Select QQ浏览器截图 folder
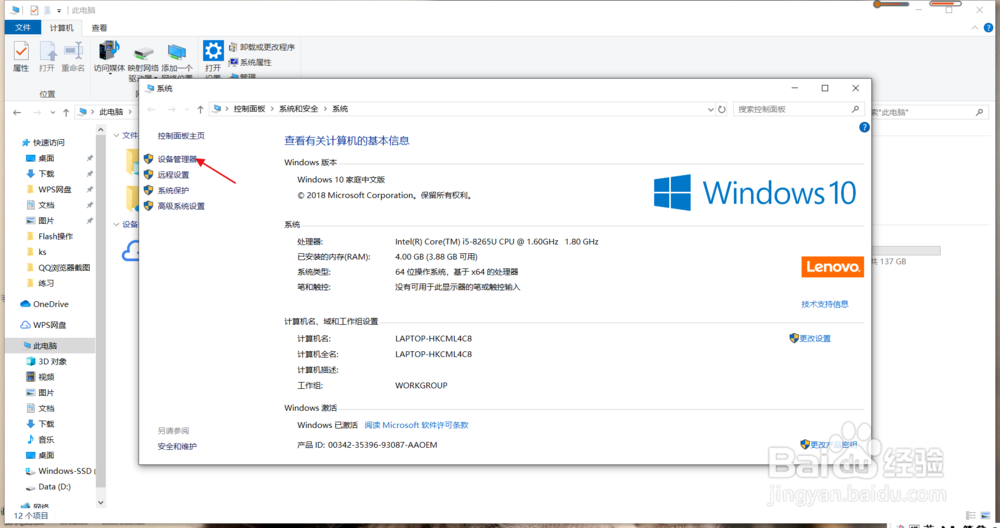The height and width of the screenshot is (528, 1000). (64, 268)
